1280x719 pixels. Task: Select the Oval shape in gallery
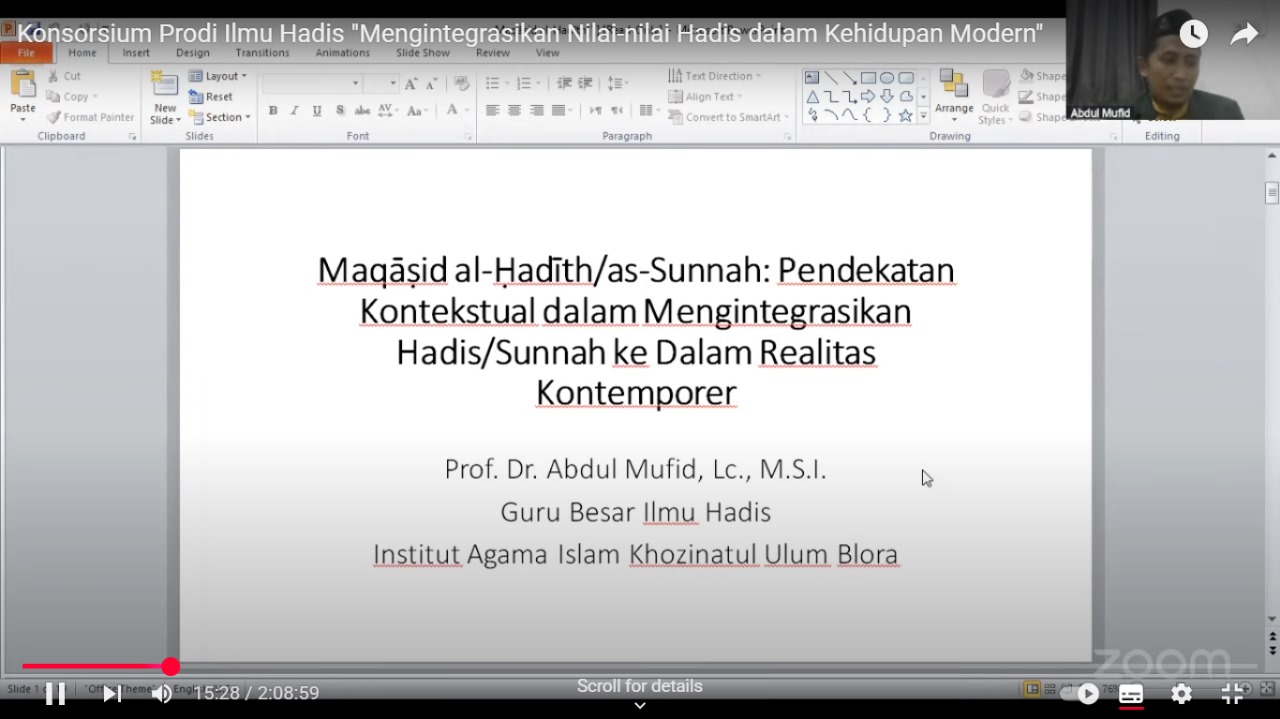(x=886, y=78)
